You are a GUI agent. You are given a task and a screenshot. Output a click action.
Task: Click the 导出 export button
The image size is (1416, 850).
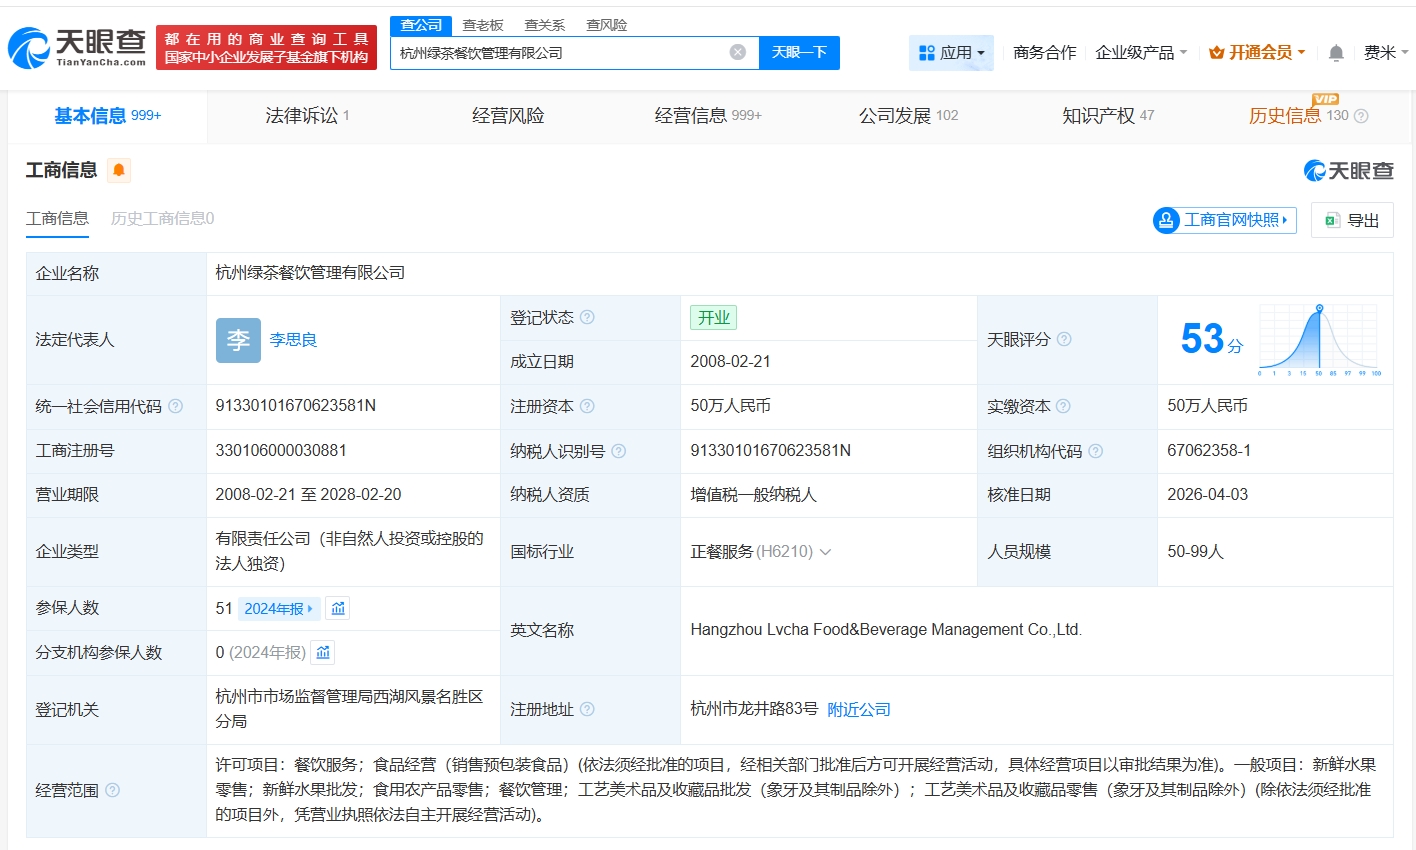(1352, 220)
